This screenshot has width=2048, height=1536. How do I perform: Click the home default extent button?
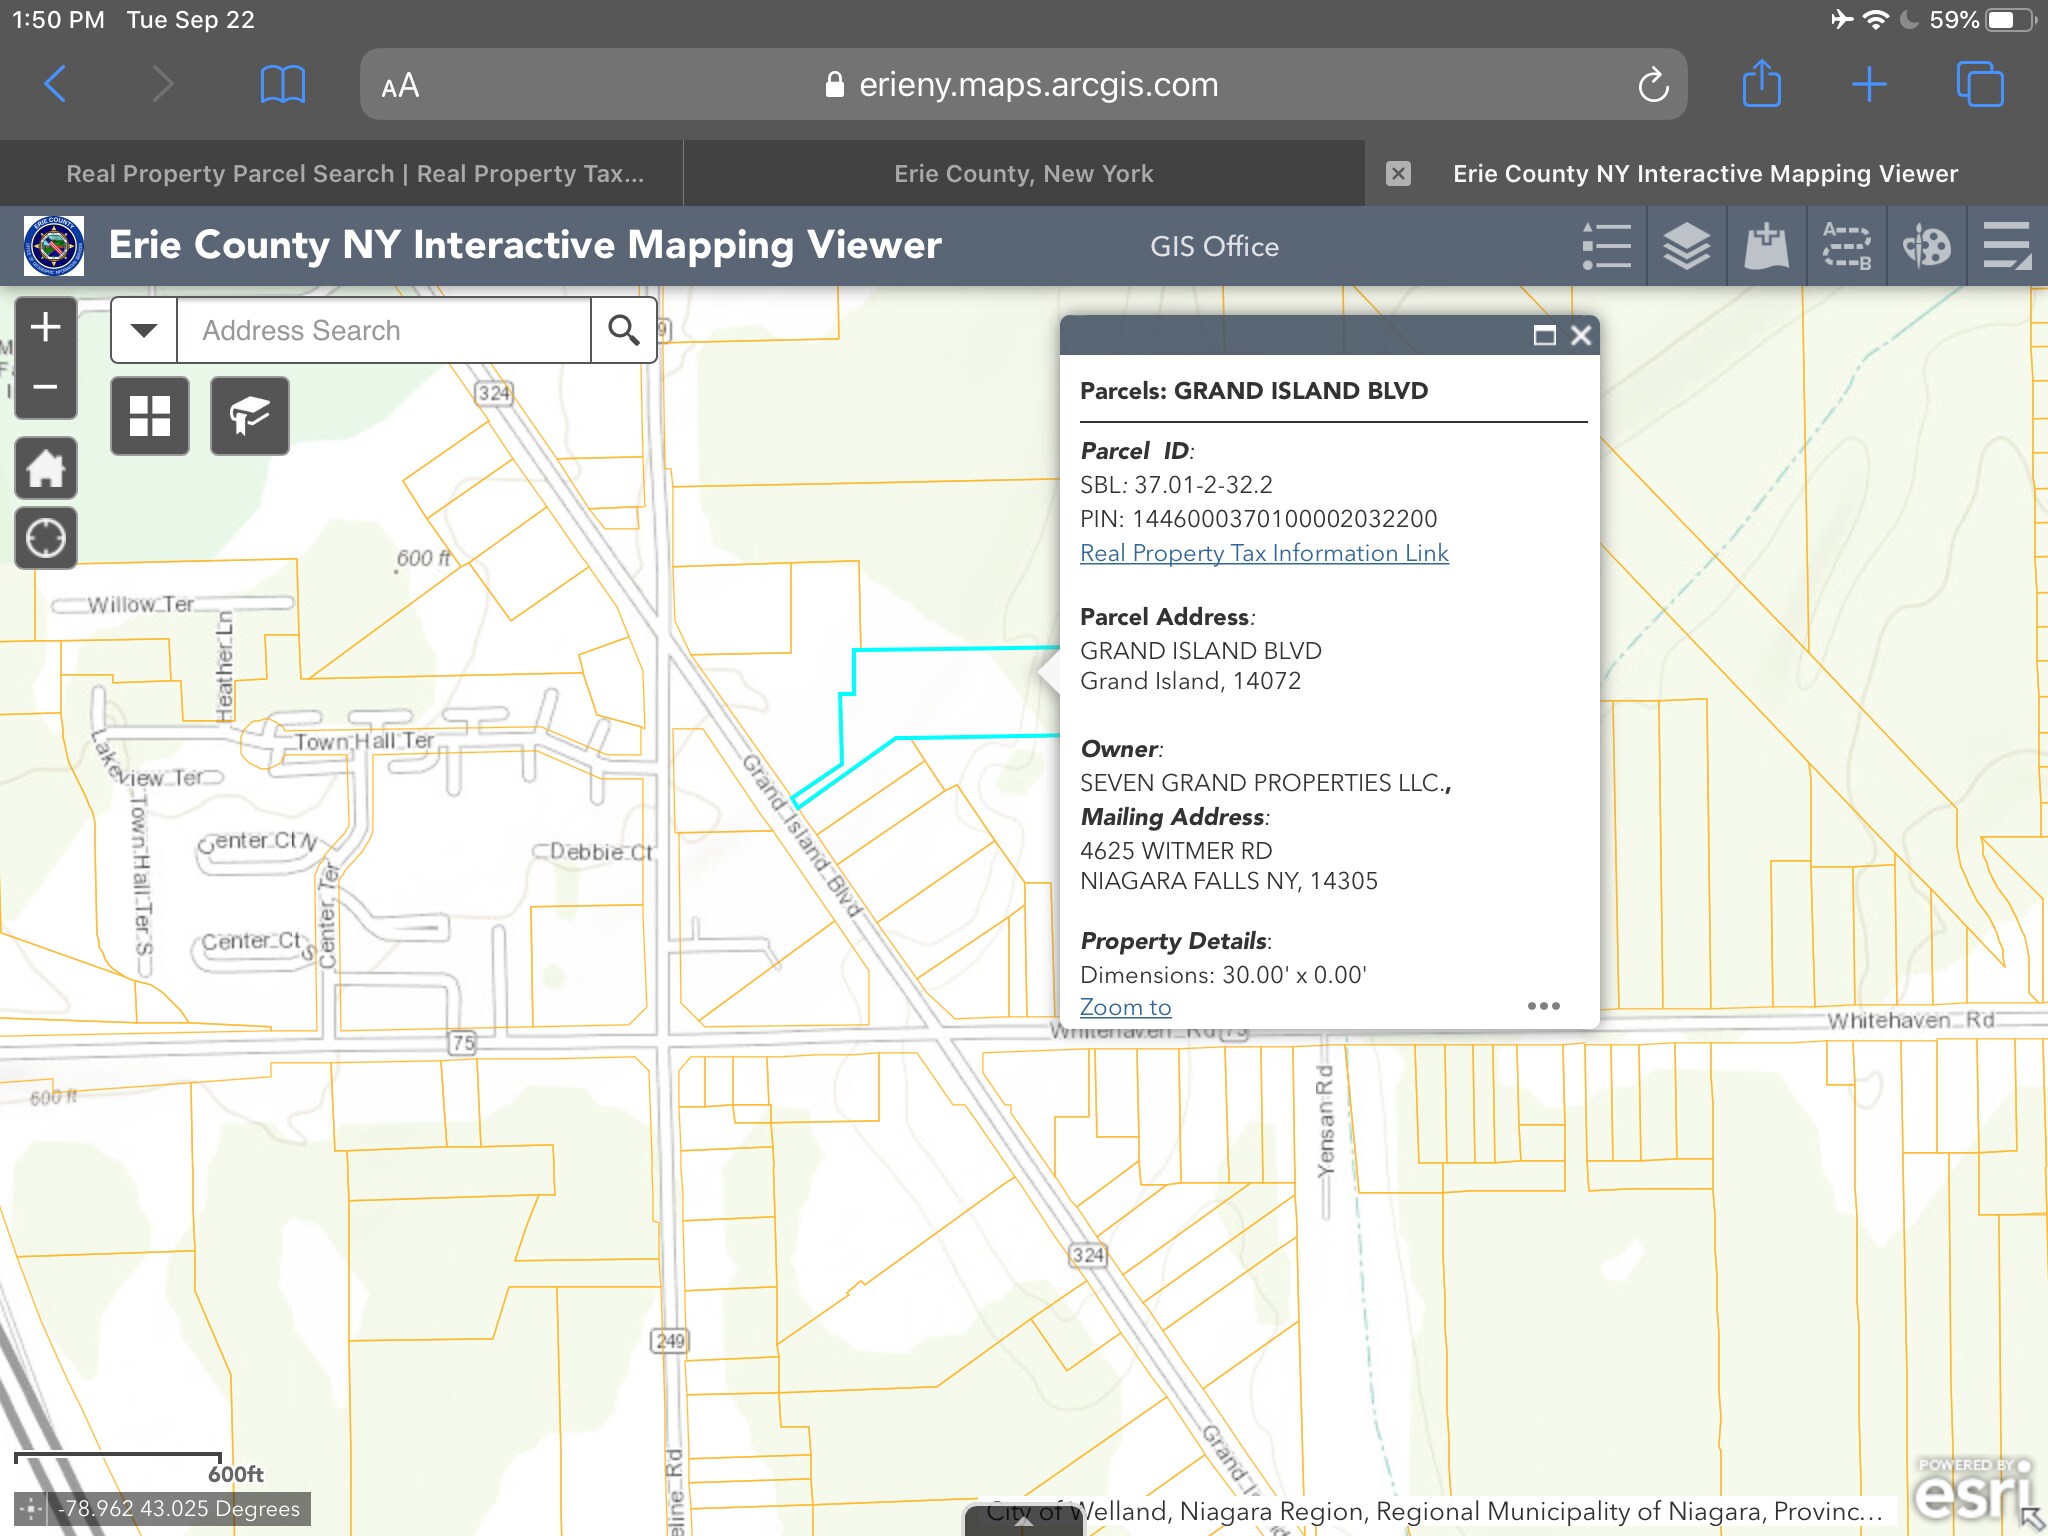(46, 468)
